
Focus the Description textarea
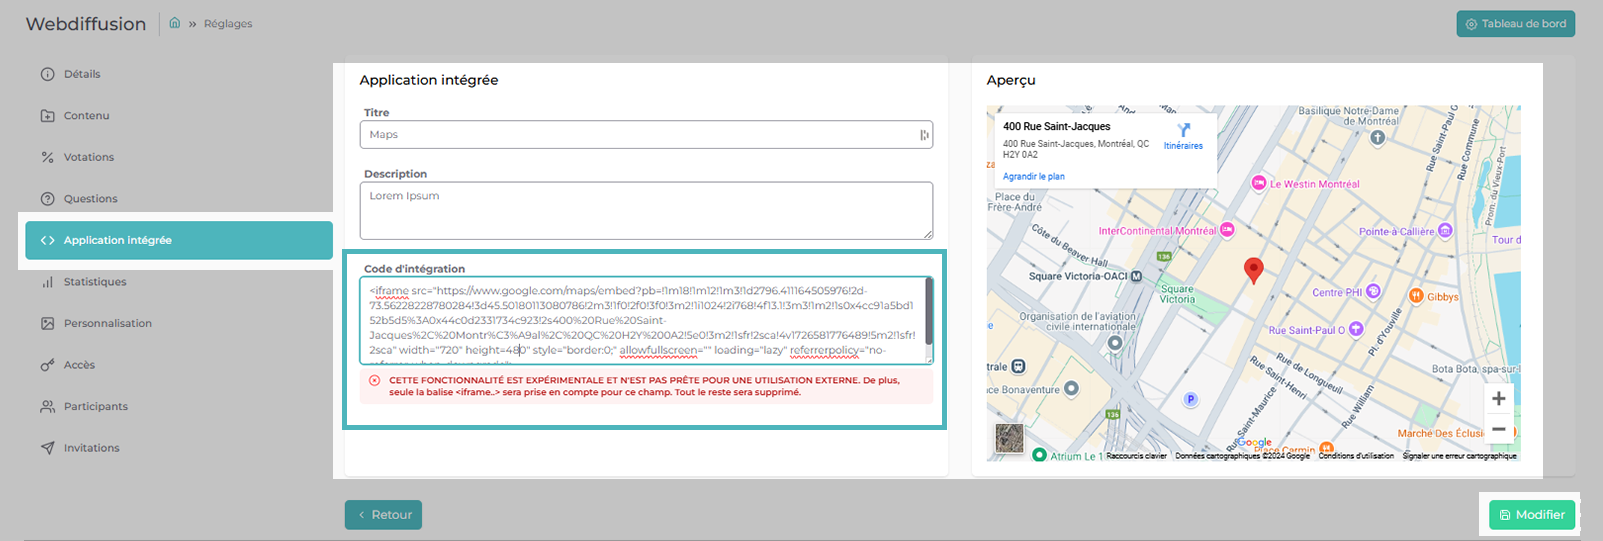pyautogui.click(x=646, y=210)
